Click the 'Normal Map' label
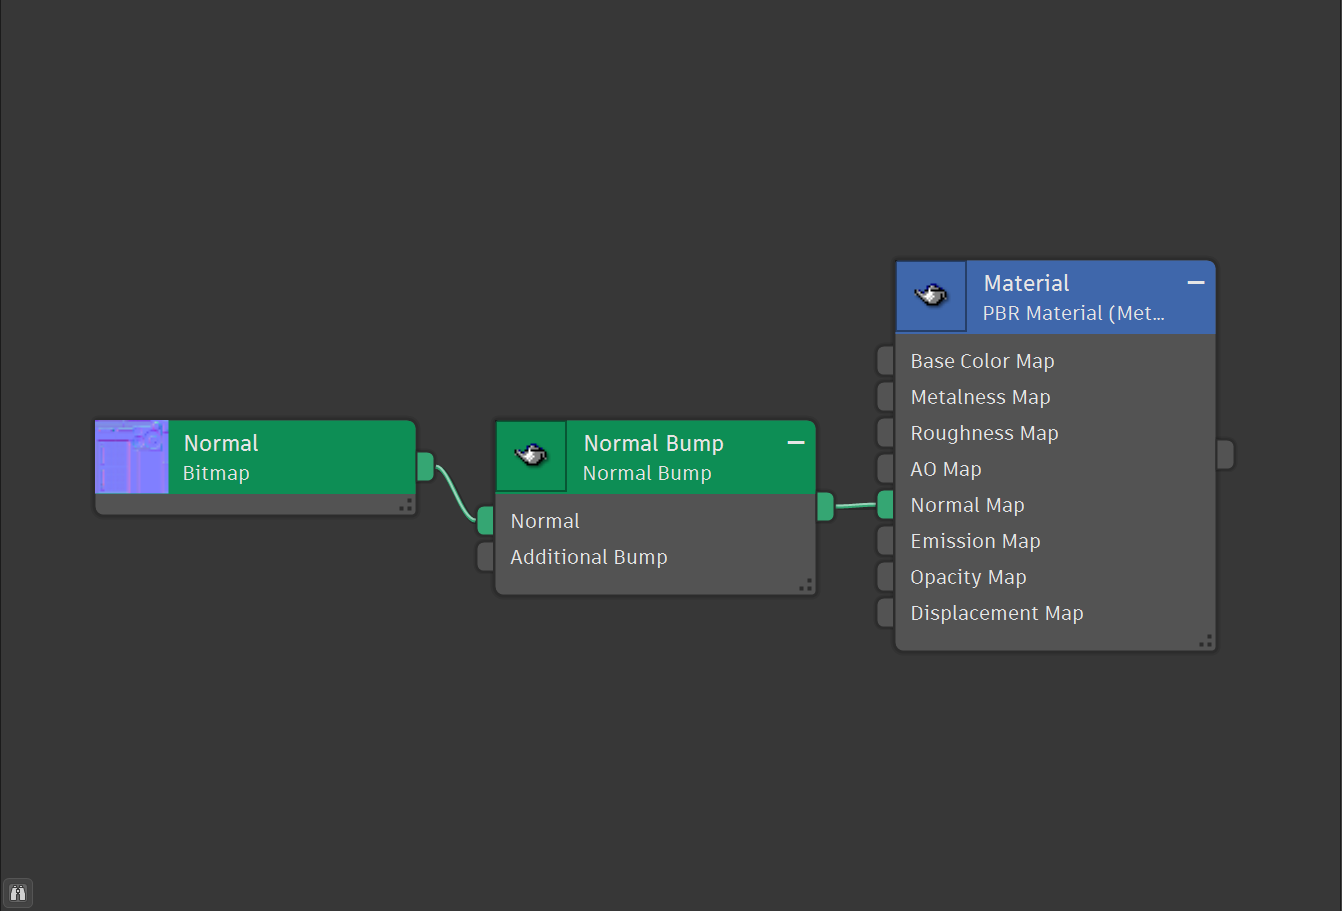 pyautogui.click(x=967, y=505)
